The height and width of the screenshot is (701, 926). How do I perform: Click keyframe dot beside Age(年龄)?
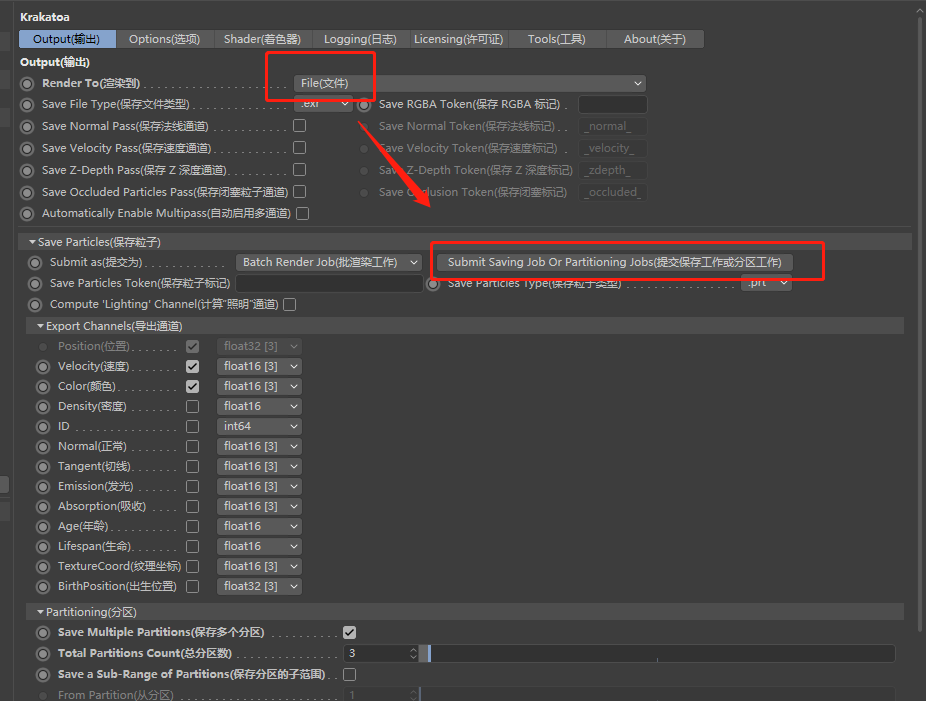coord(43,527)
